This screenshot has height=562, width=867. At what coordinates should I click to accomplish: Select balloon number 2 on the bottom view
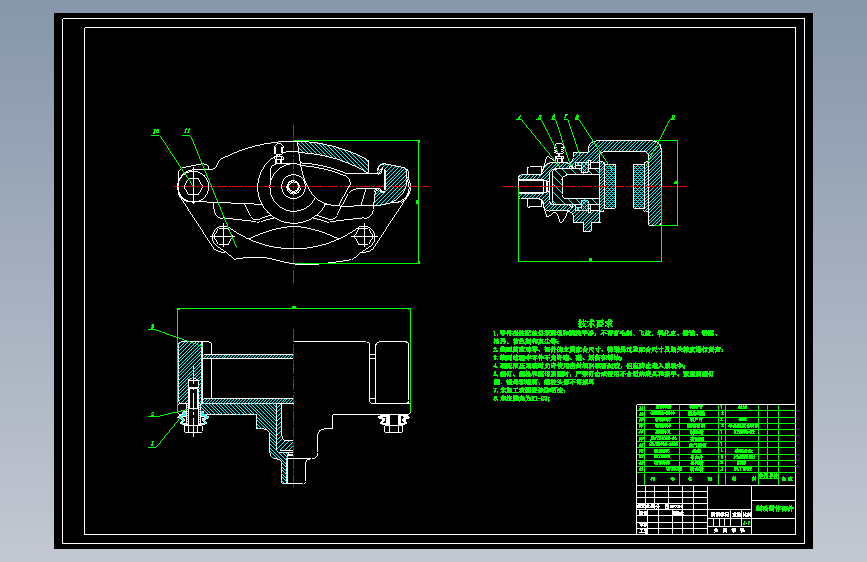point(152,414)
